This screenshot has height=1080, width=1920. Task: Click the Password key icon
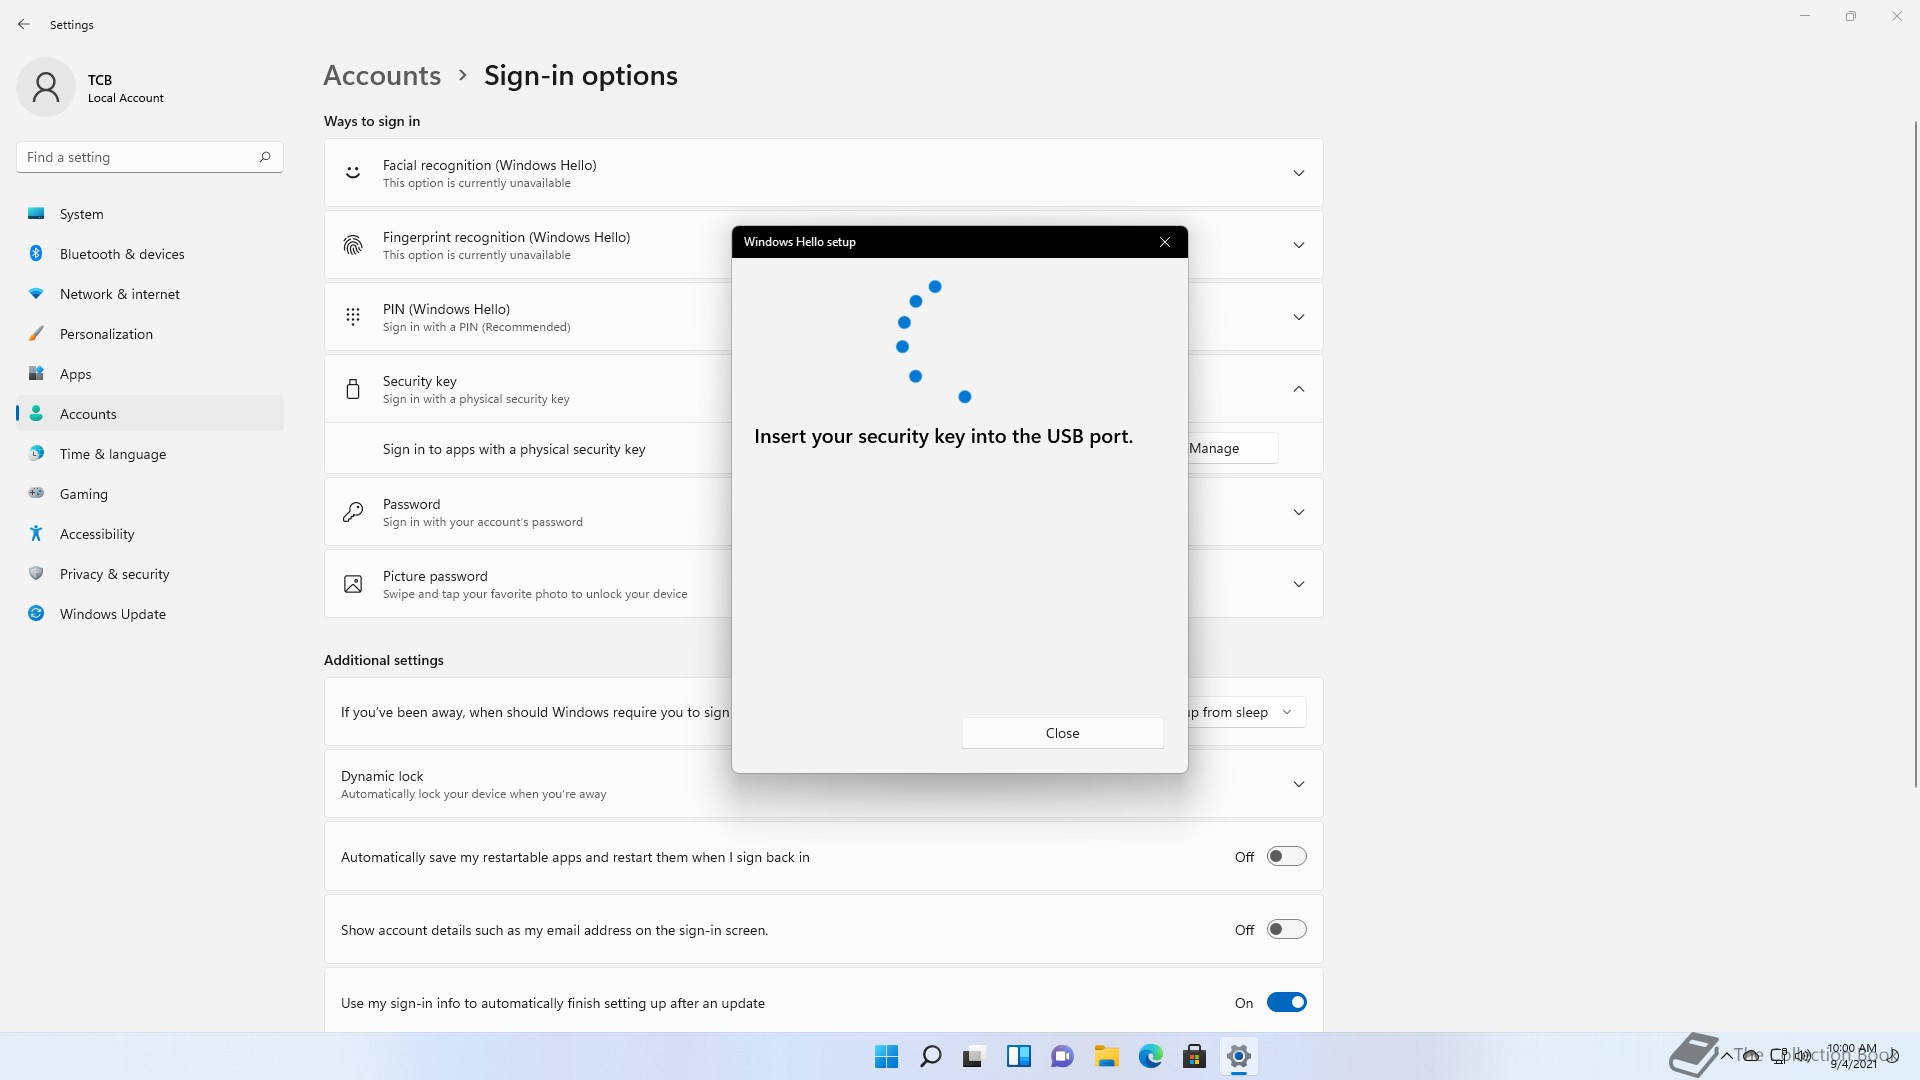tap(353, 512)
